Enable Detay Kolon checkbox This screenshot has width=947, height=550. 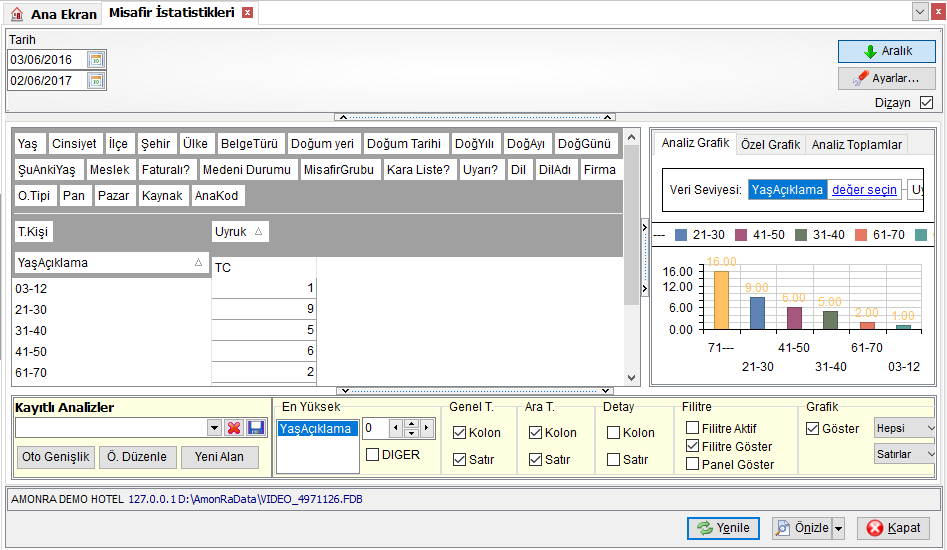(613, 432)
